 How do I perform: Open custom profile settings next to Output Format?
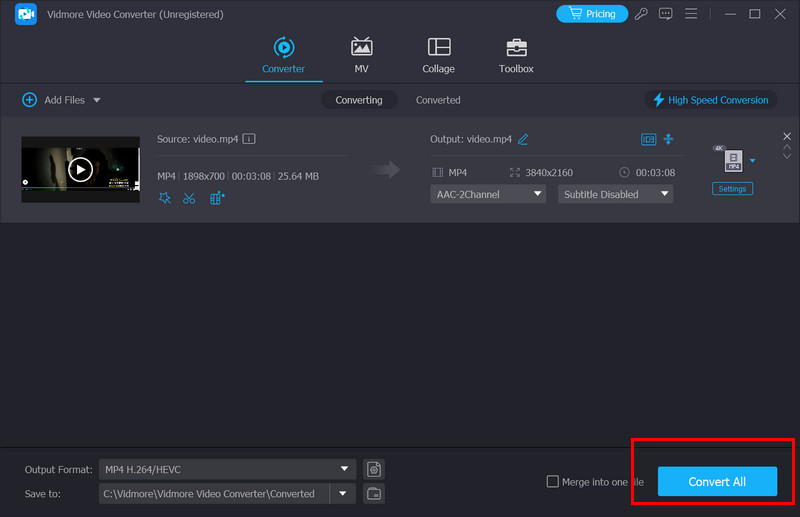point(374,469)
